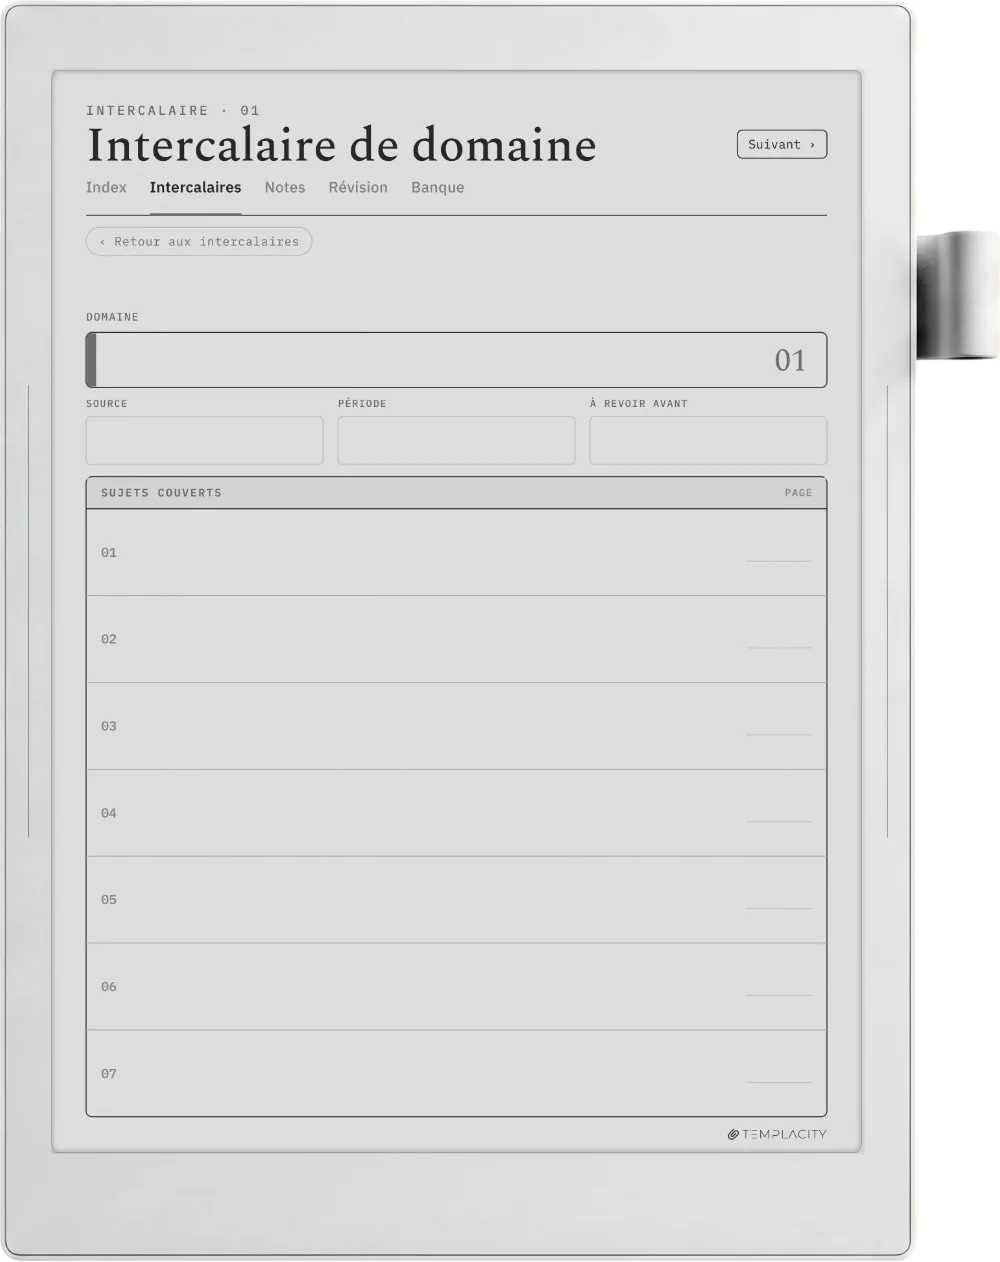Select subject row 04
This screenshot has height=1262, width=1000.
pyautogui.click(x=456, y=814)
